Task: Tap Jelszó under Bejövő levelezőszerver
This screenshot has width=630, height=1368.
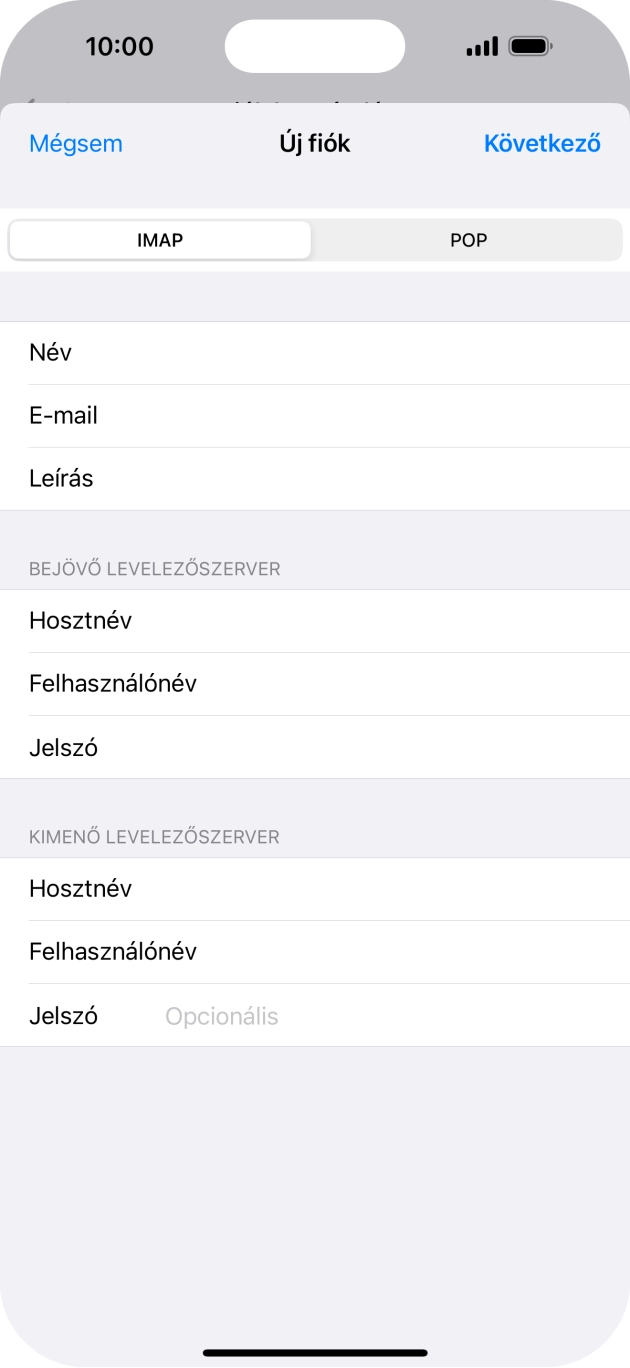Action: coord(315,747)
